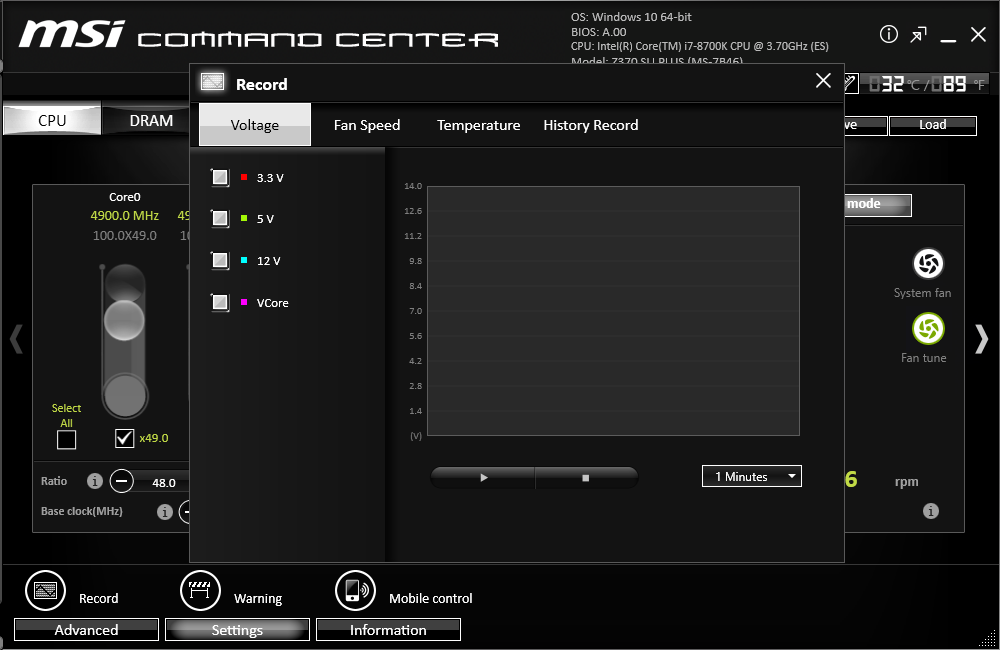Go to next page with right arrow
This screenshot has height=650, width=1000.
tap(982, 339)
